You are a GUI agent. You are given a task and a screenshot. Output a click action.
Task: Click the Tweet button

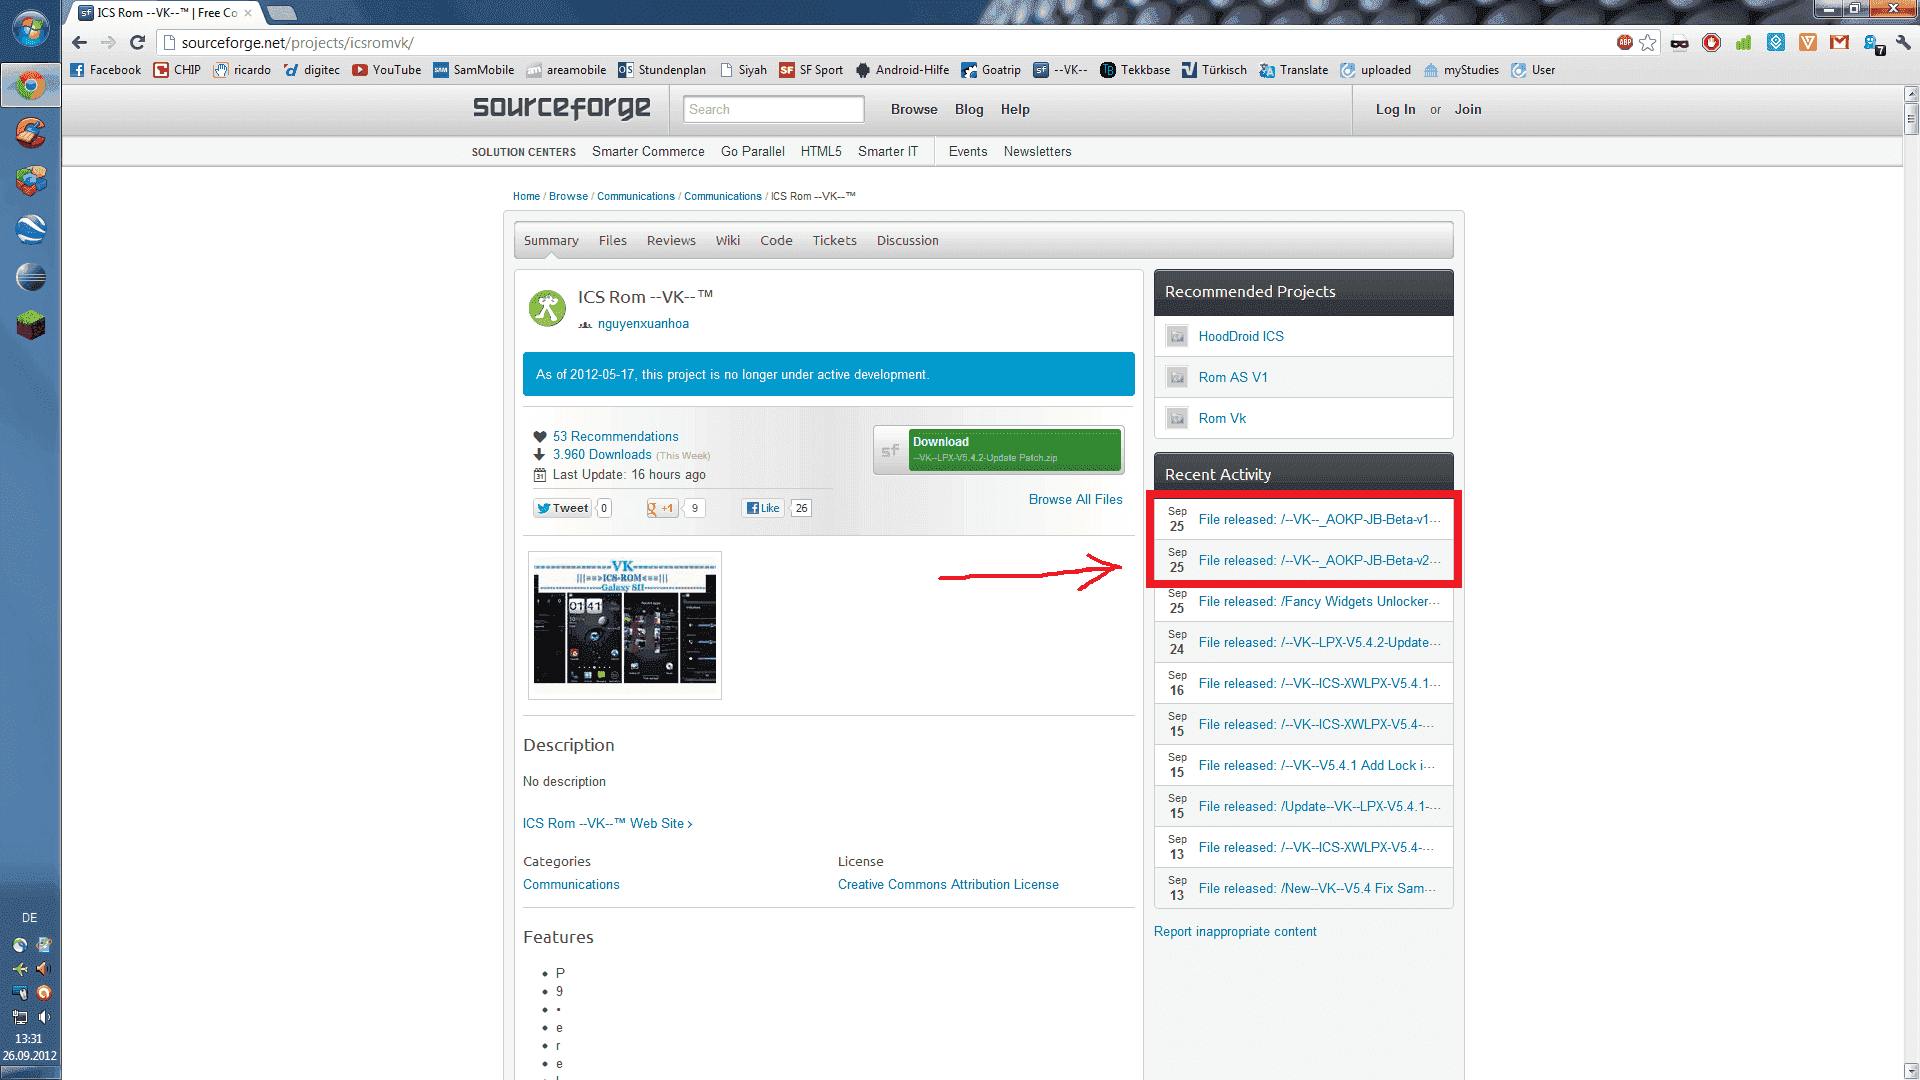tap(562, 508)
